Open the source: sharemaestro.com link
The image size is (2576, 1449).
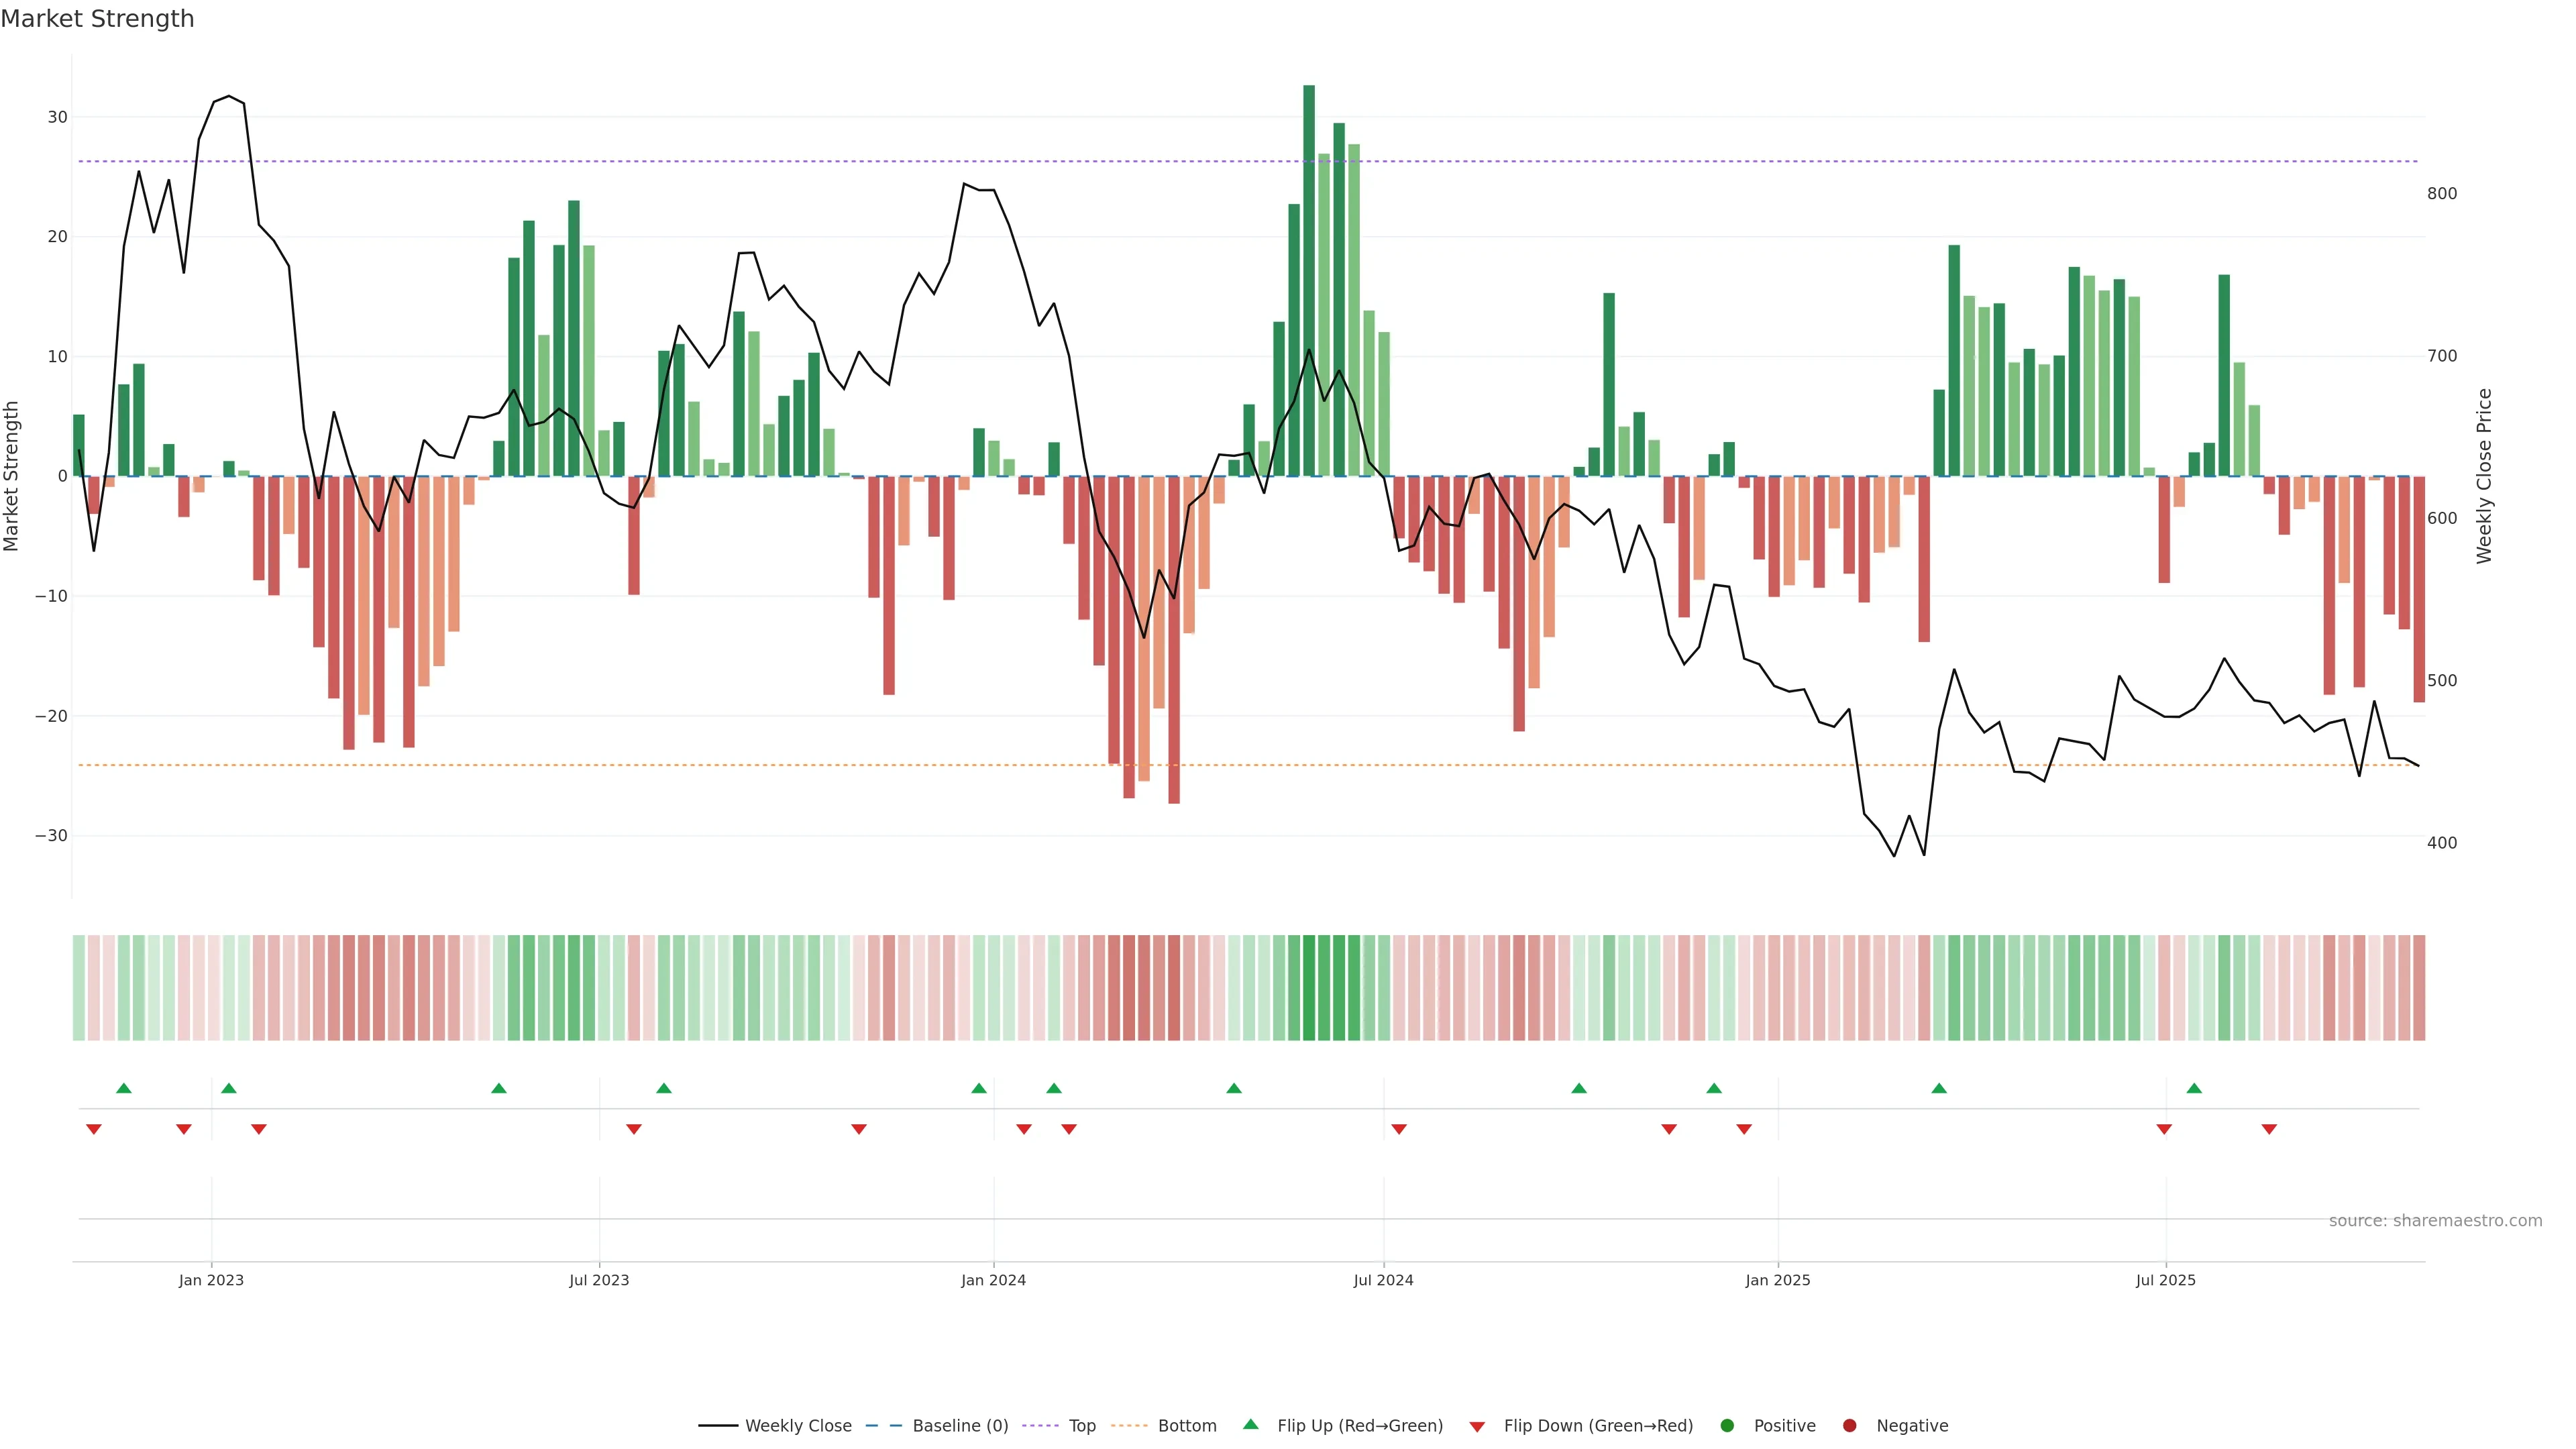2435,1221
